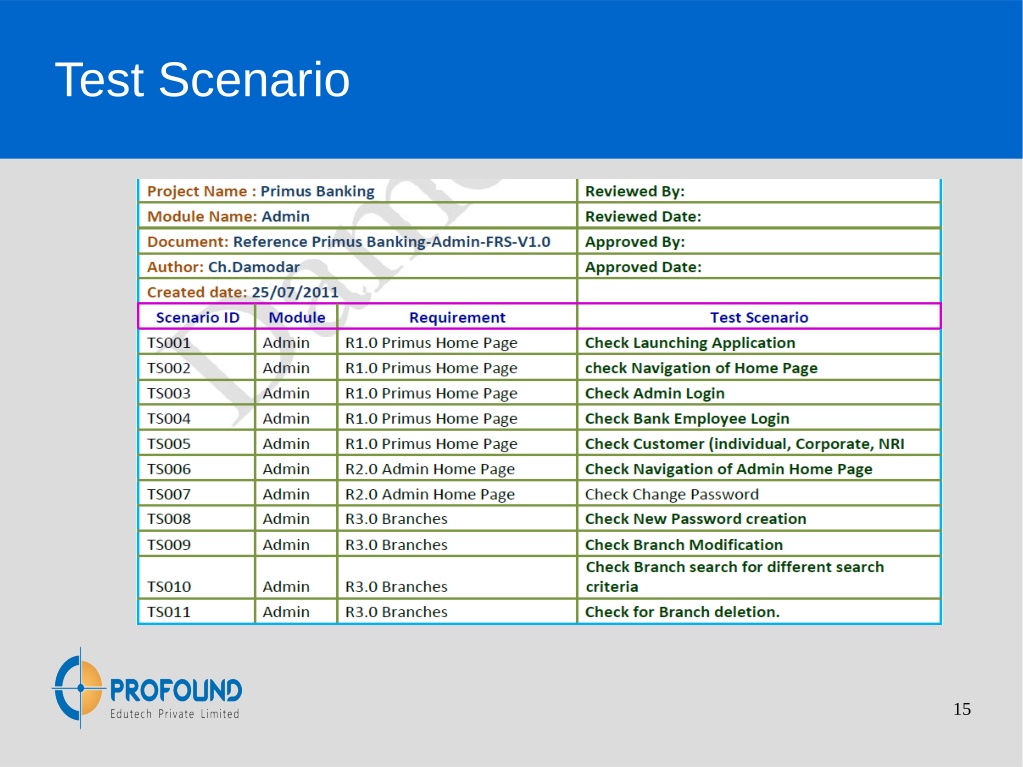Click the slide page number 15
This screenshot has width=1023, height=767.
962,709
